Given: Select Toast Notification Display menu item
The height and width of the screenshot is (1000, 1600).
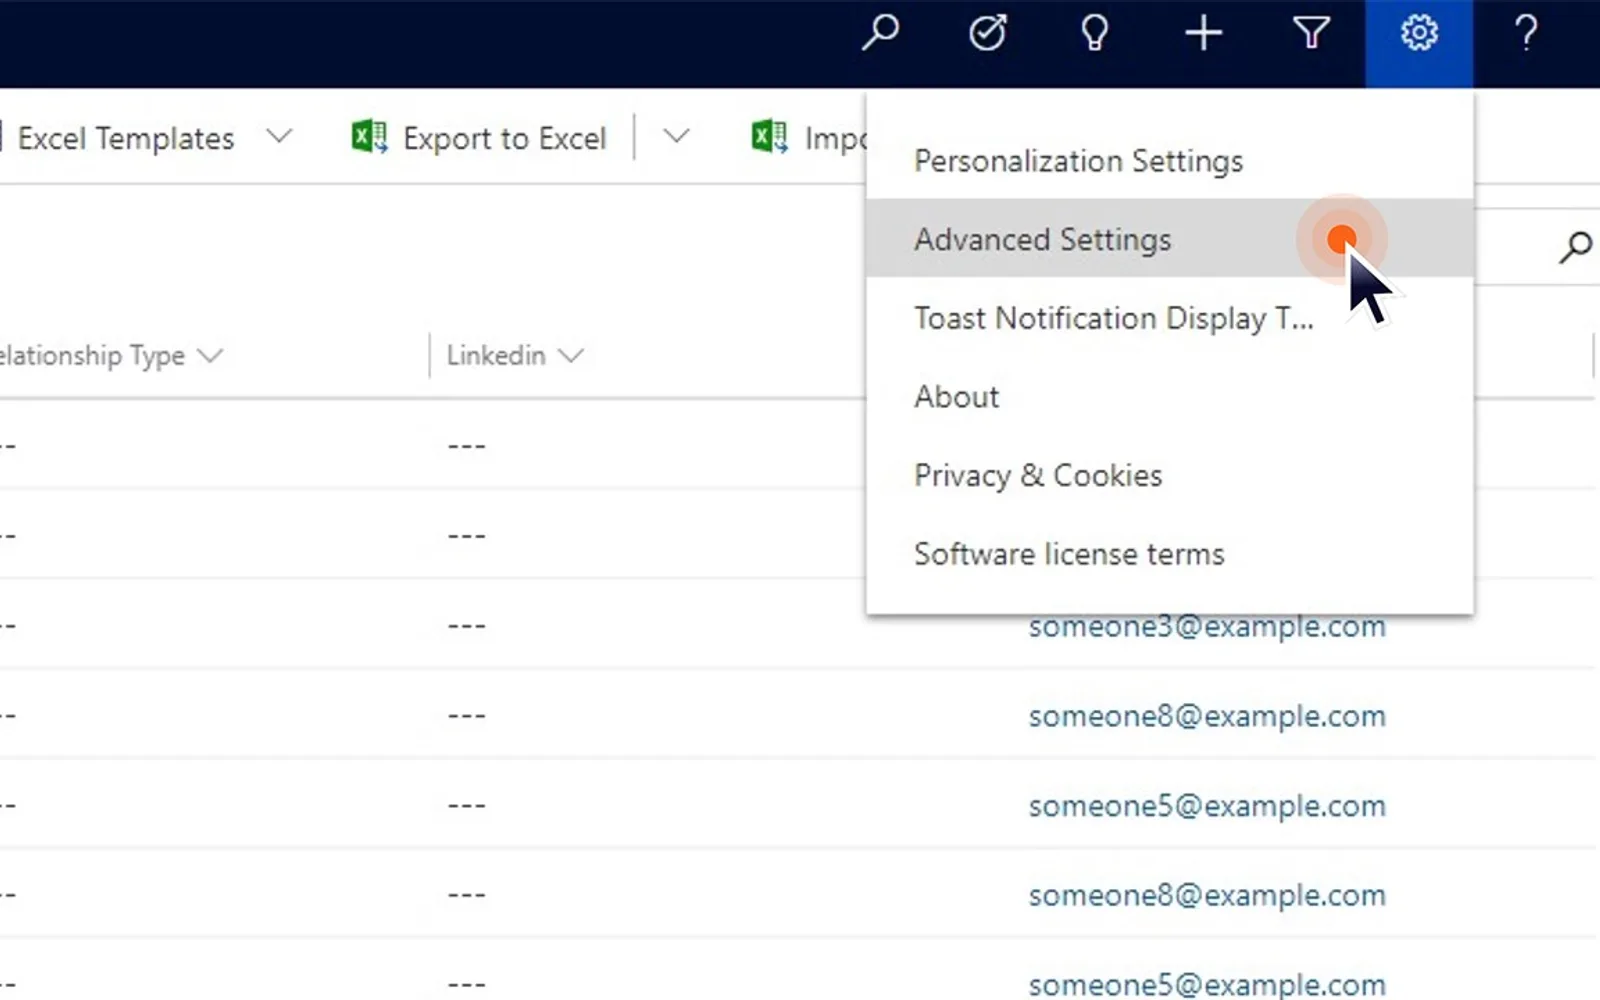Looking at the screenshot, I should click(1169, 318).
